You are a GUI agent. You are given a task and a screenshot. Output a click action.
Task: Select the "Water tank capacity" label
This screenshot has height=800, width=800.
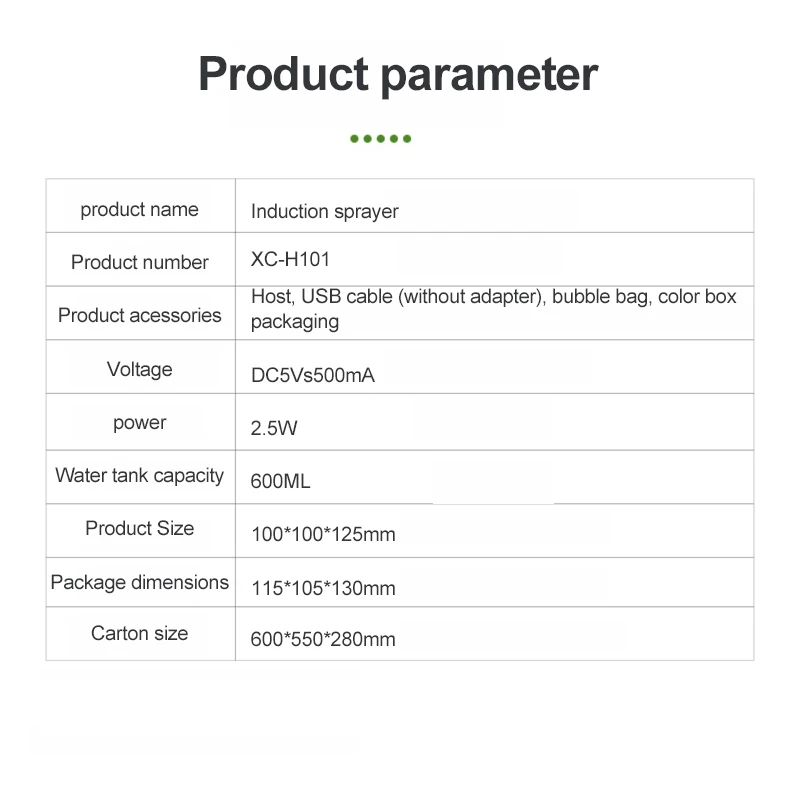pyautogui.click(x=140, y=475)
